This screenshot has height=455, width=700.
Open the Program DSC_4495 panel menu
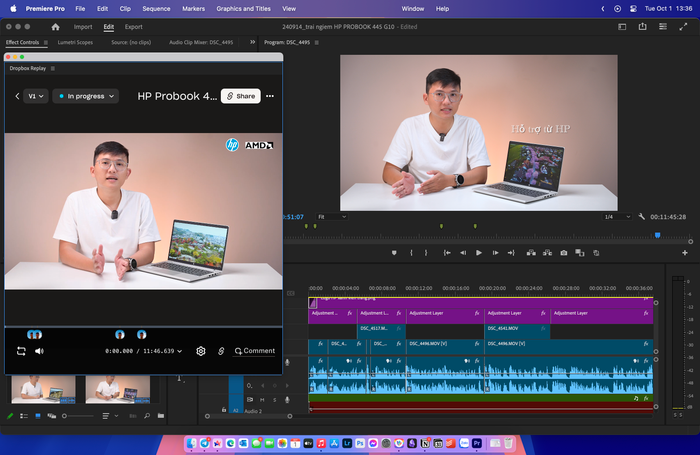pyautogui.click(x=317, y=42)
